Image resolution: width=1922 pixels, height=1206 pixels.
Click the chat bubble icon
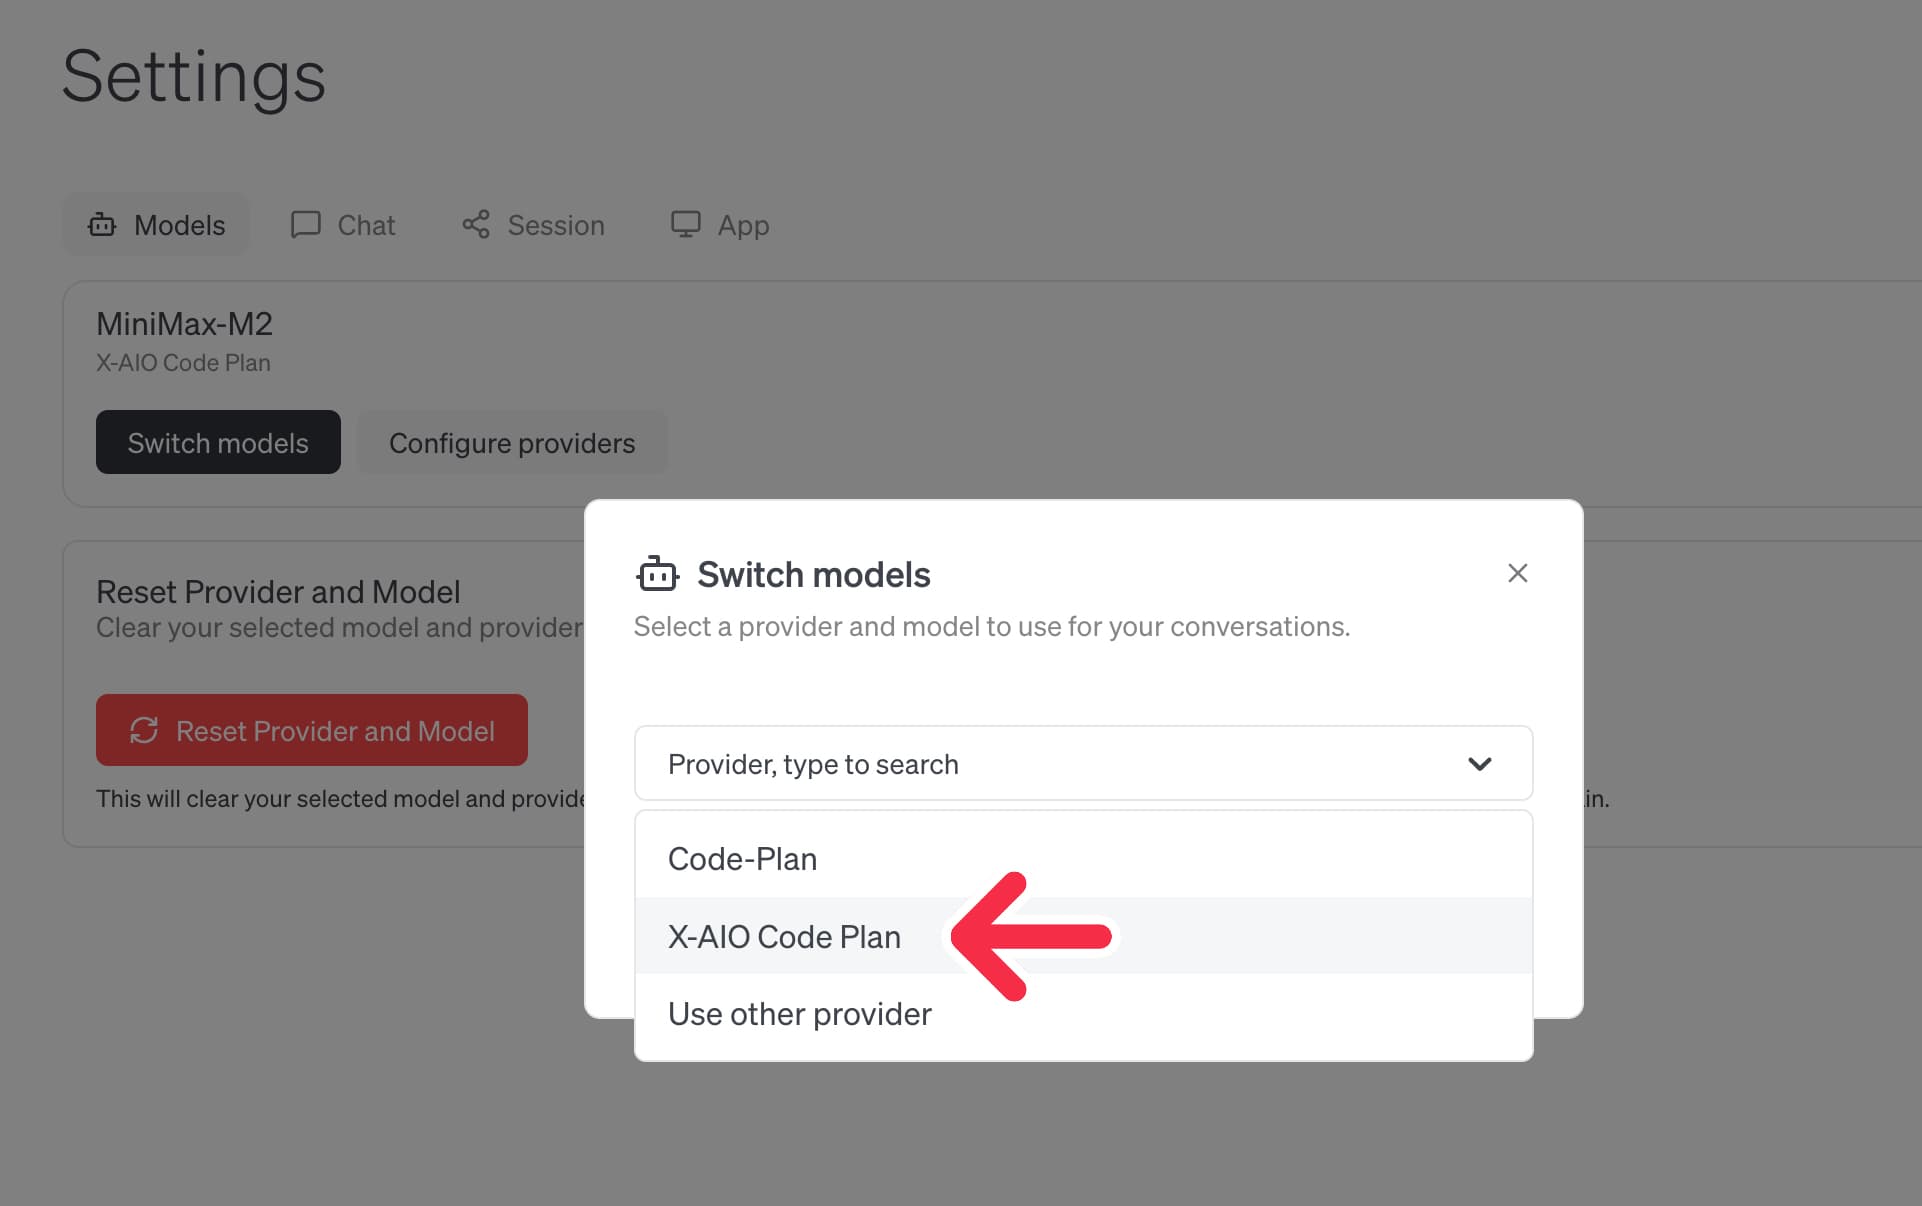(x=305, y=224)
